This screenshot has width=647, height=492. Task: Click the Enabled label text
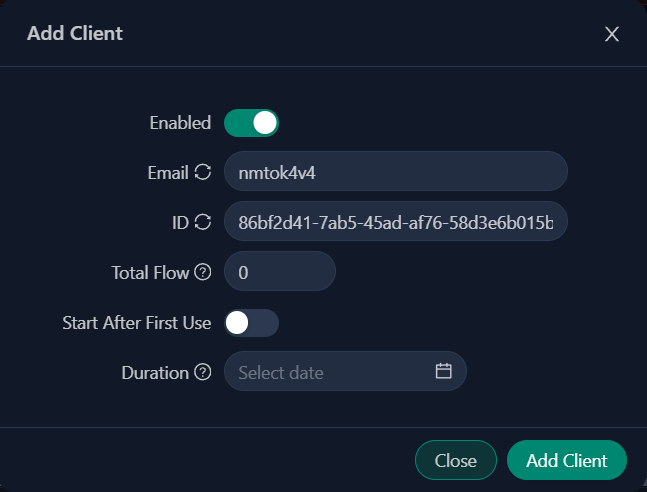(x=180, y=123)
